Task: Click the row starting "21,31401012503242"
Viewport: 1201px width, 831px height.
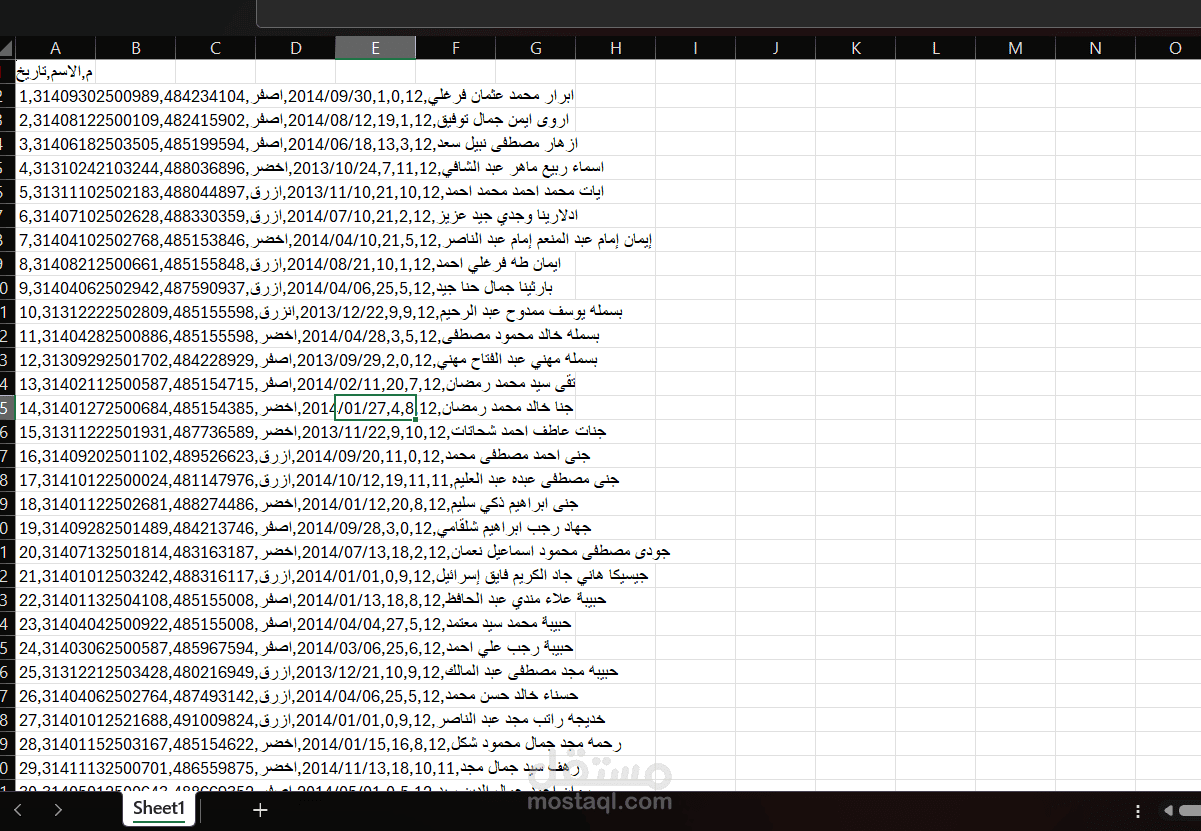Action: point(334,576)
